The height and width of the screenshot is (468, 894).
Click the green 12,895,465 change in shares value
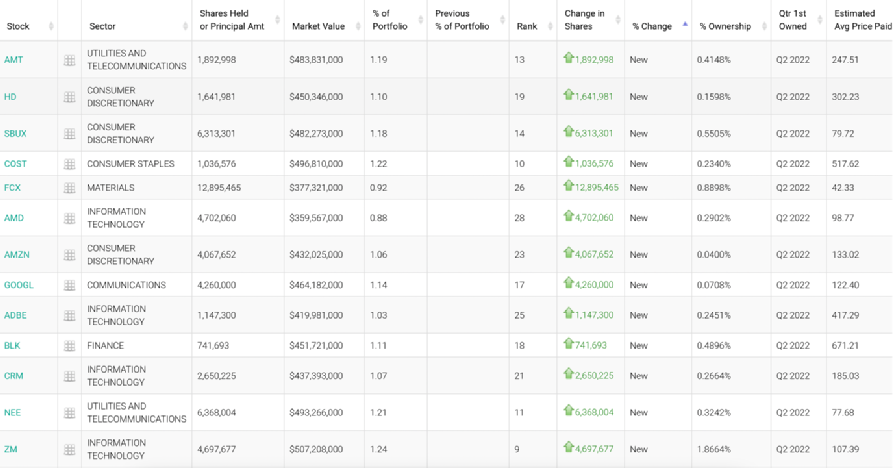[x=596, y=188]
